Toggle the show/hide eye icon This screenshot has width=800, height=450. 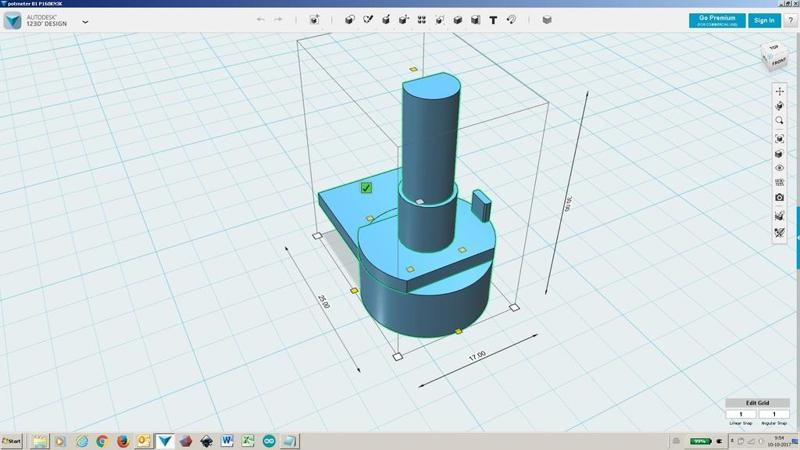[779, 168]
